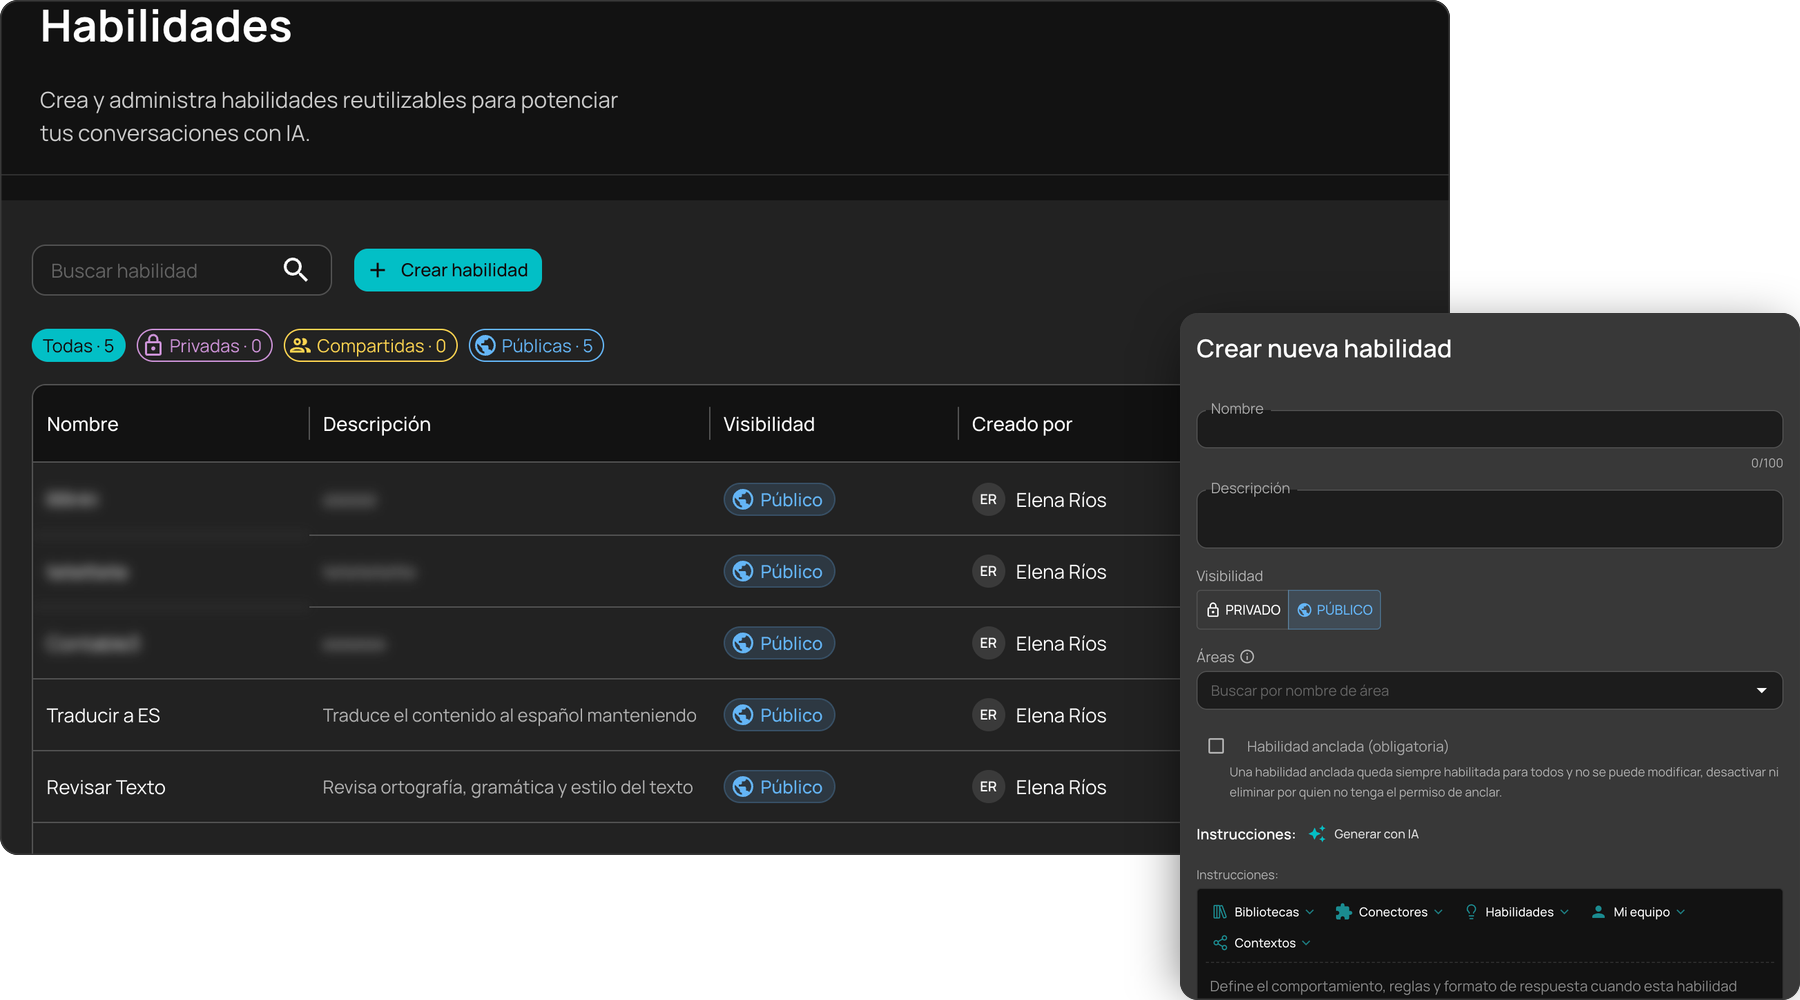Open the Revisar Texto skill
The image size is (1800, 1000).
[106, 787]
